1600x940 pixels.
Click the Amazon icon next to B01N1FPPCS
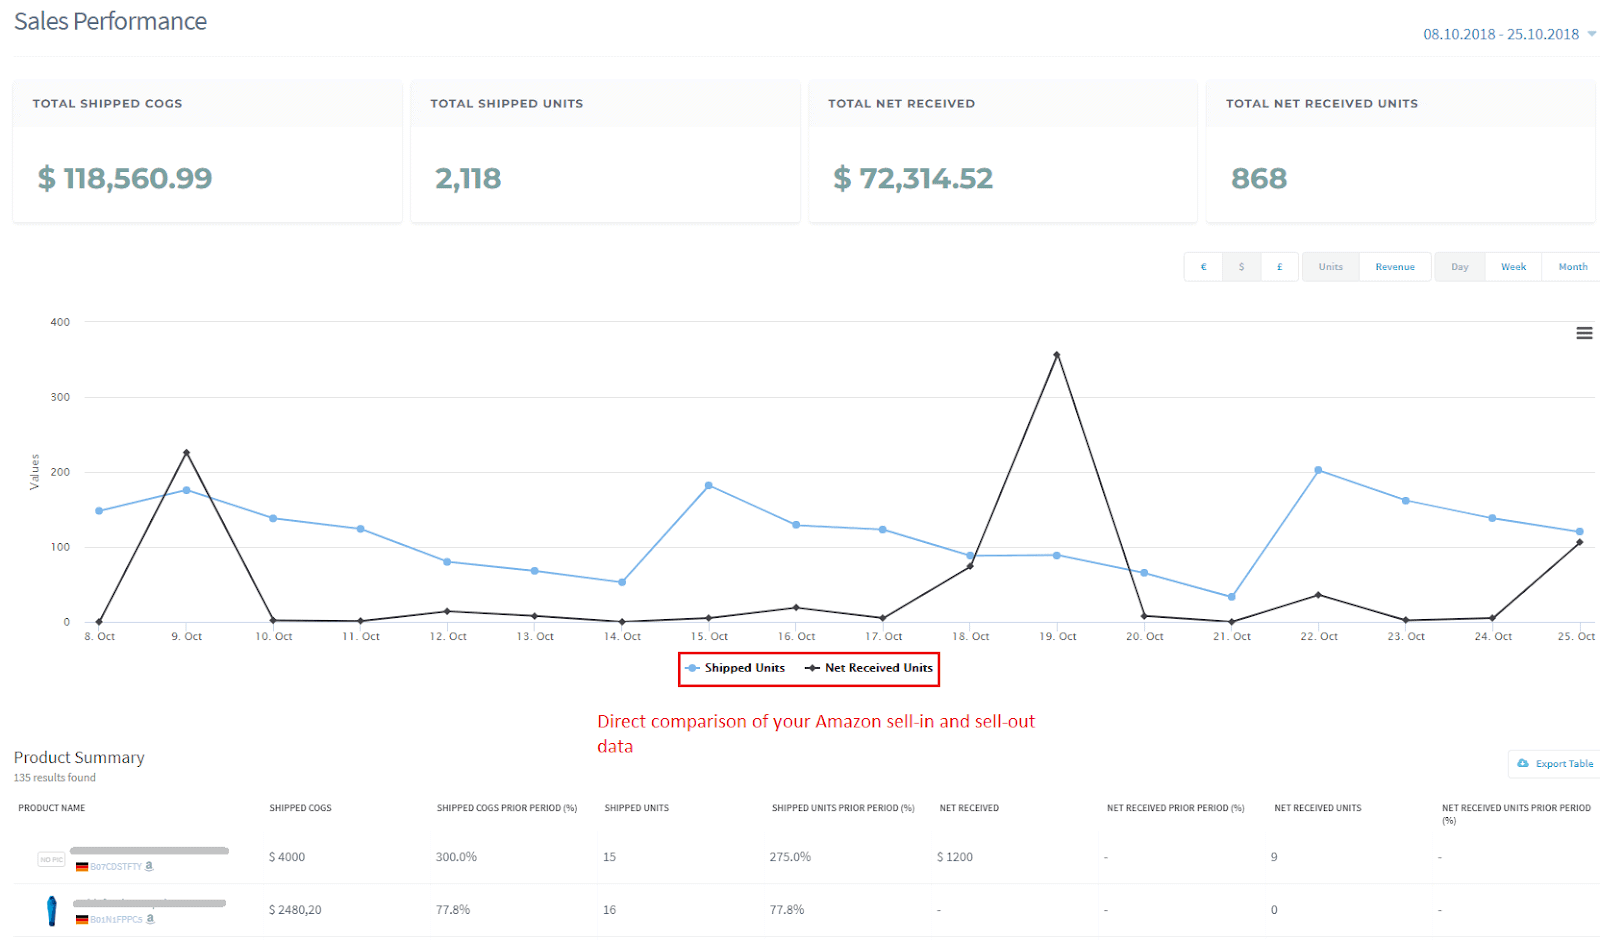click(151, 918)
